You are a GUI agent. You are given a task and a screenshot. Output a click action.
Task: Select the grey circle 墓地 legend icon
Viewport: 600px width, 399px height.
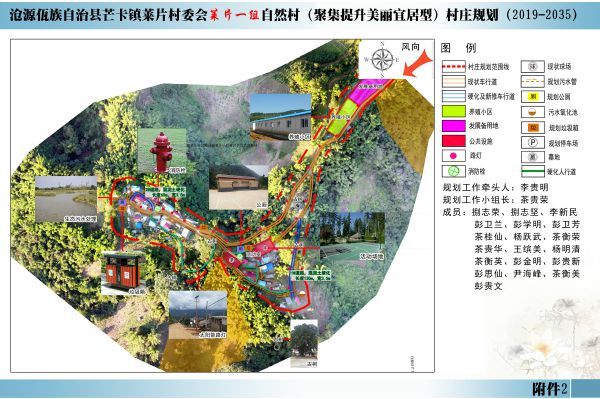coord(533,157)
